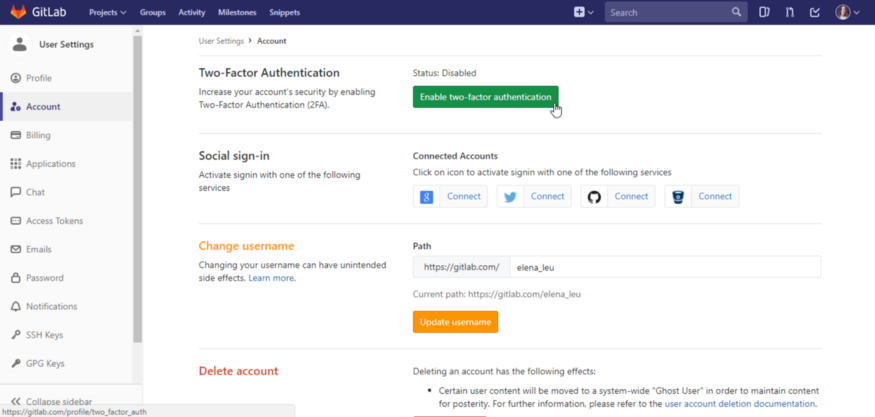Connect Google account for sign-in

point(451,196)
